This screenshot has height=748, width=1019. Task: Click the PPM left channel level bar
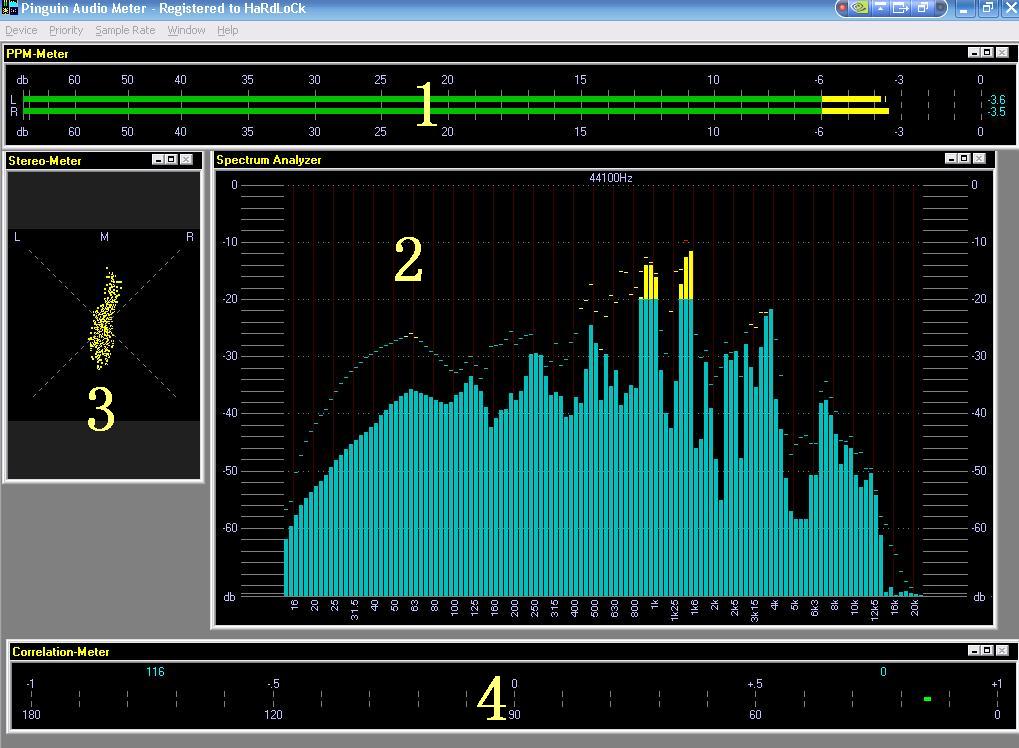pyautogui.click(x=452, y=99)
